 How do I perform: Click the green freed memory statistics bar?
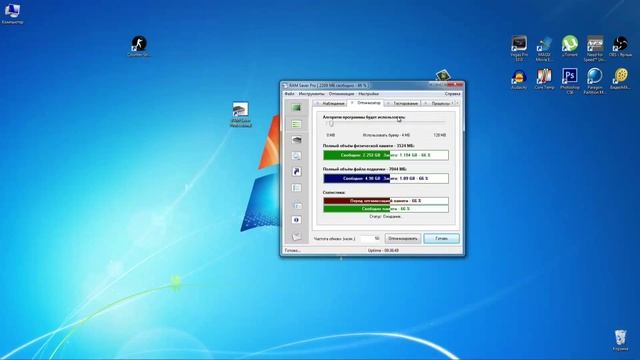click(x=386, y=209)
